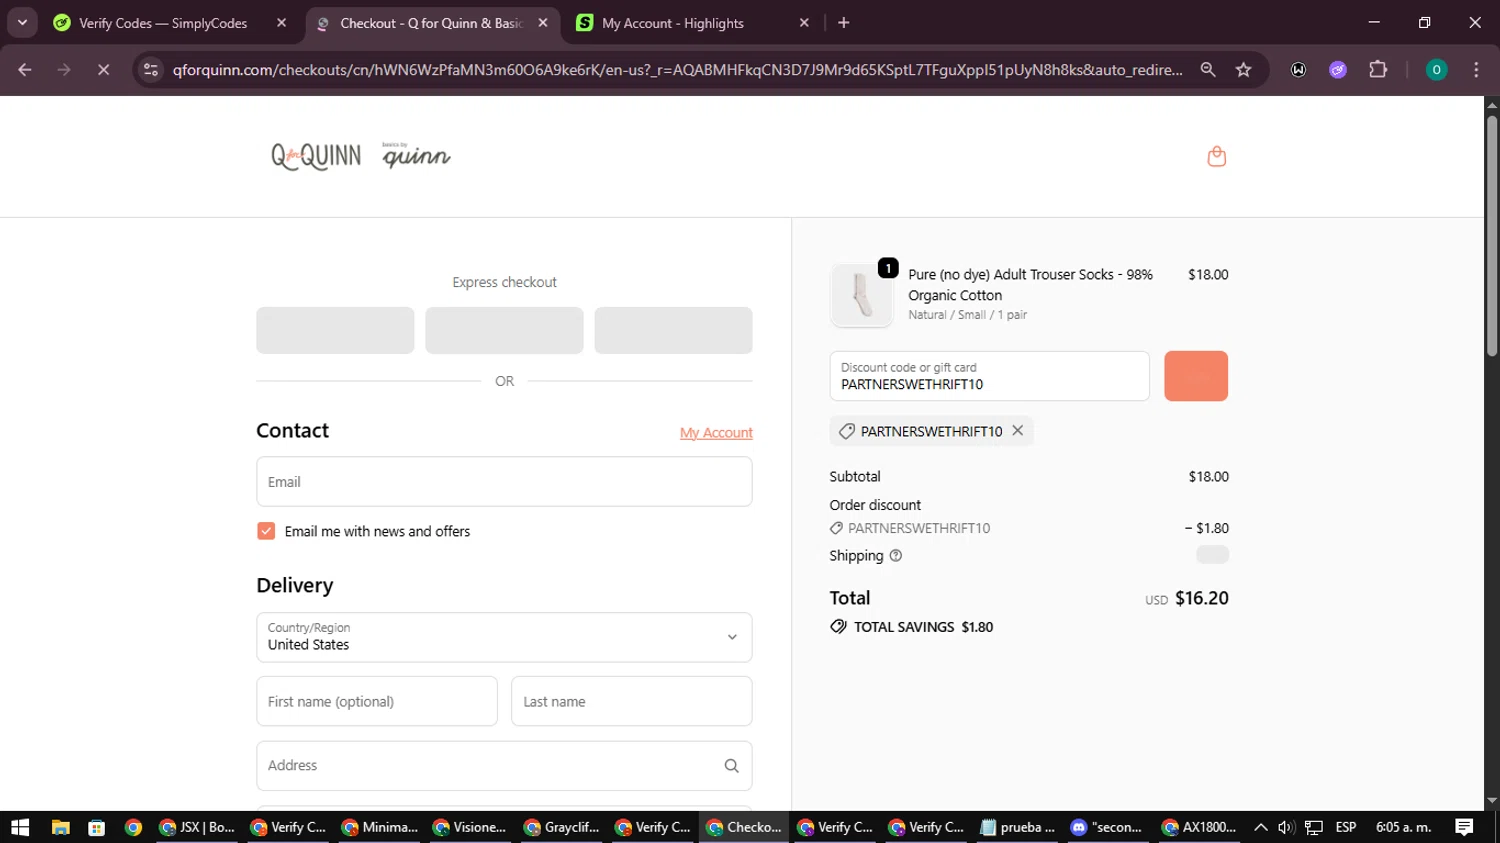Click the orange apply discount button
1500x843 pixels.
tap(1196, 376)
